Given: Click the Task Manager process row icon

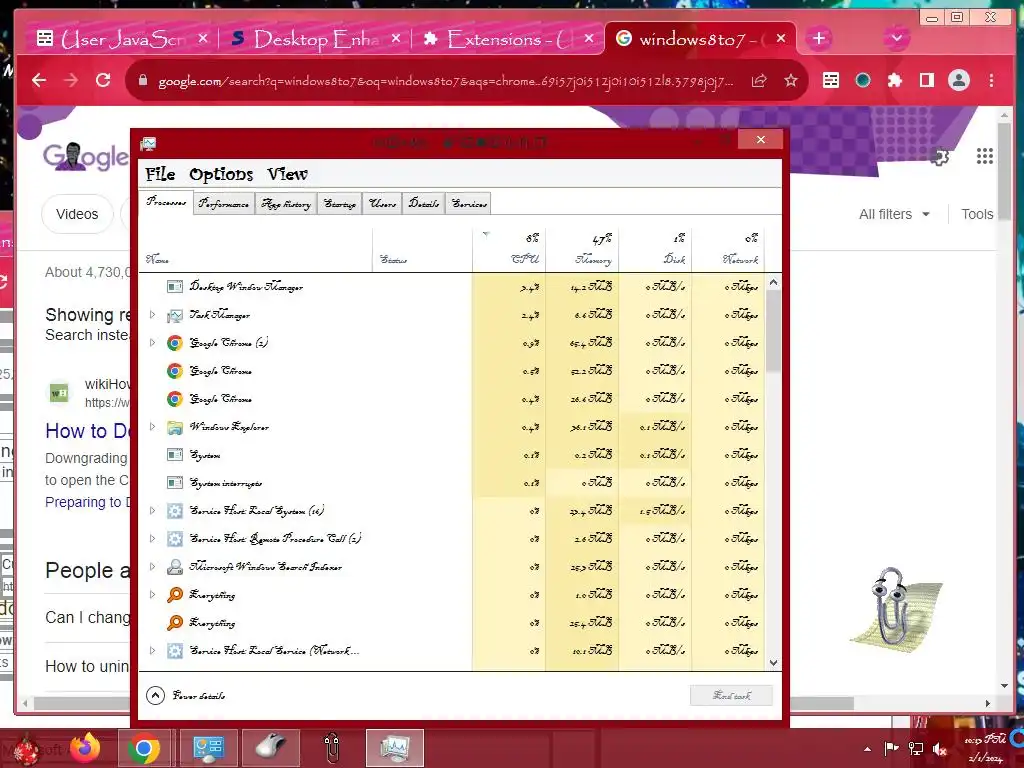Looking at the screenshot, I should coord(174,315).
